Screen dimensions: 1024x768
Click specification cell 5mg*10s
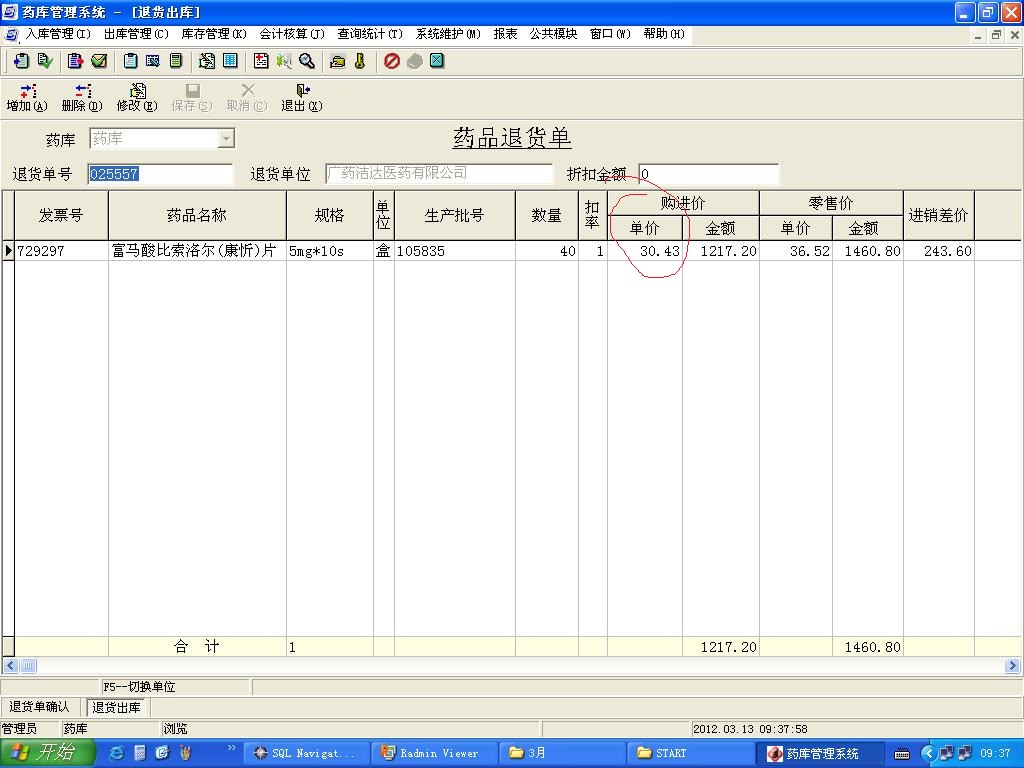pyautogui.click(x=330, y=251)
